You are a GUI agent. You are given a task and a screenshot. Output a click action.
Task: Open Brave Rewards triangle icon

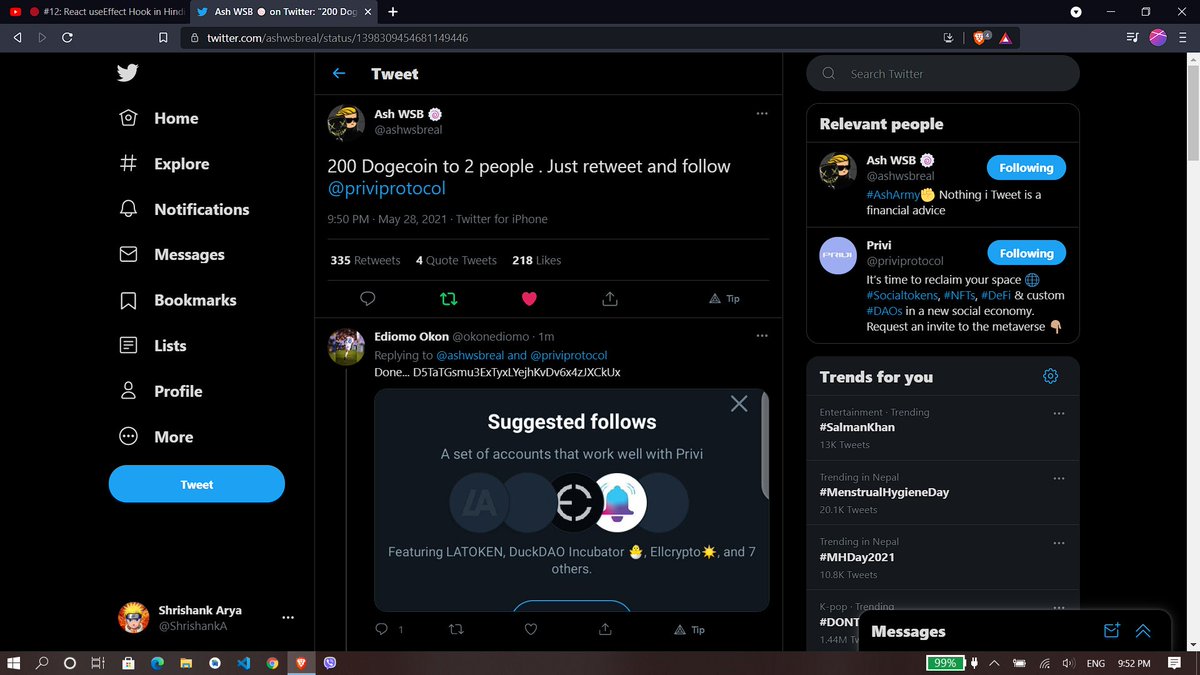pyautogui.click(x=1005, y=37)
